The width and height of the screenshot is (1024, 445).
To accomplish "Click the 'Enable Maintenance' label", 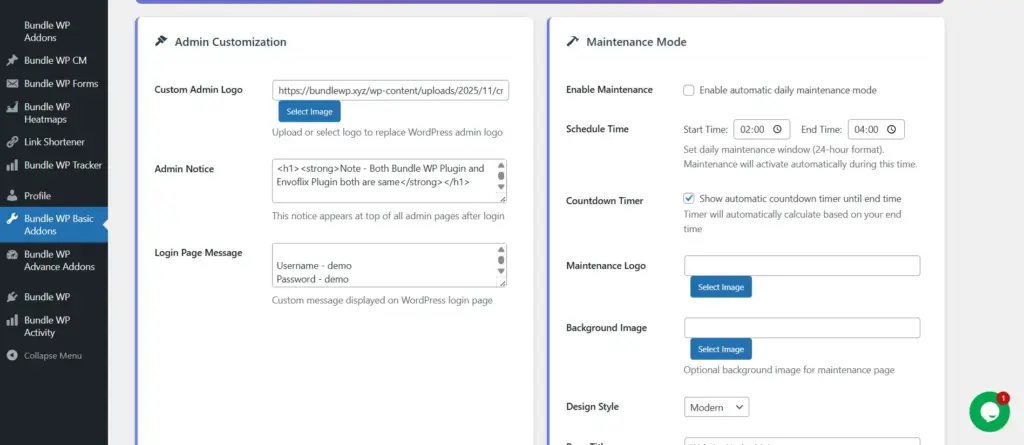I will (x=609, y=90).
